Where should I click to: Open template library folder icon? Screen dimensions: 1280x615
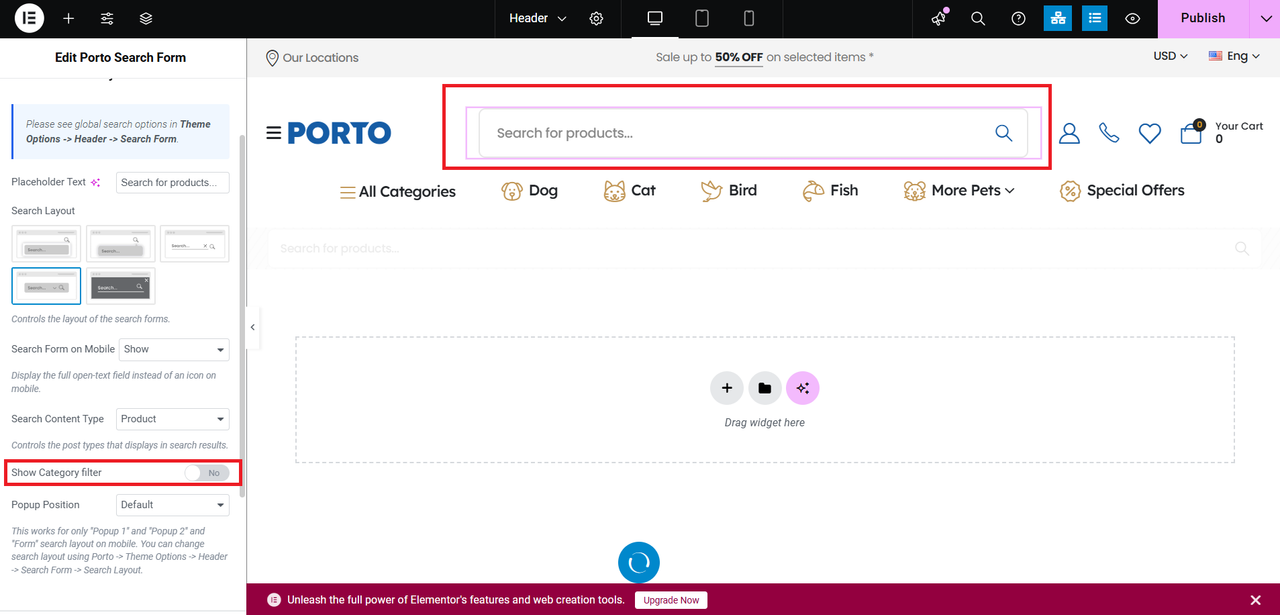coord(765,388)
